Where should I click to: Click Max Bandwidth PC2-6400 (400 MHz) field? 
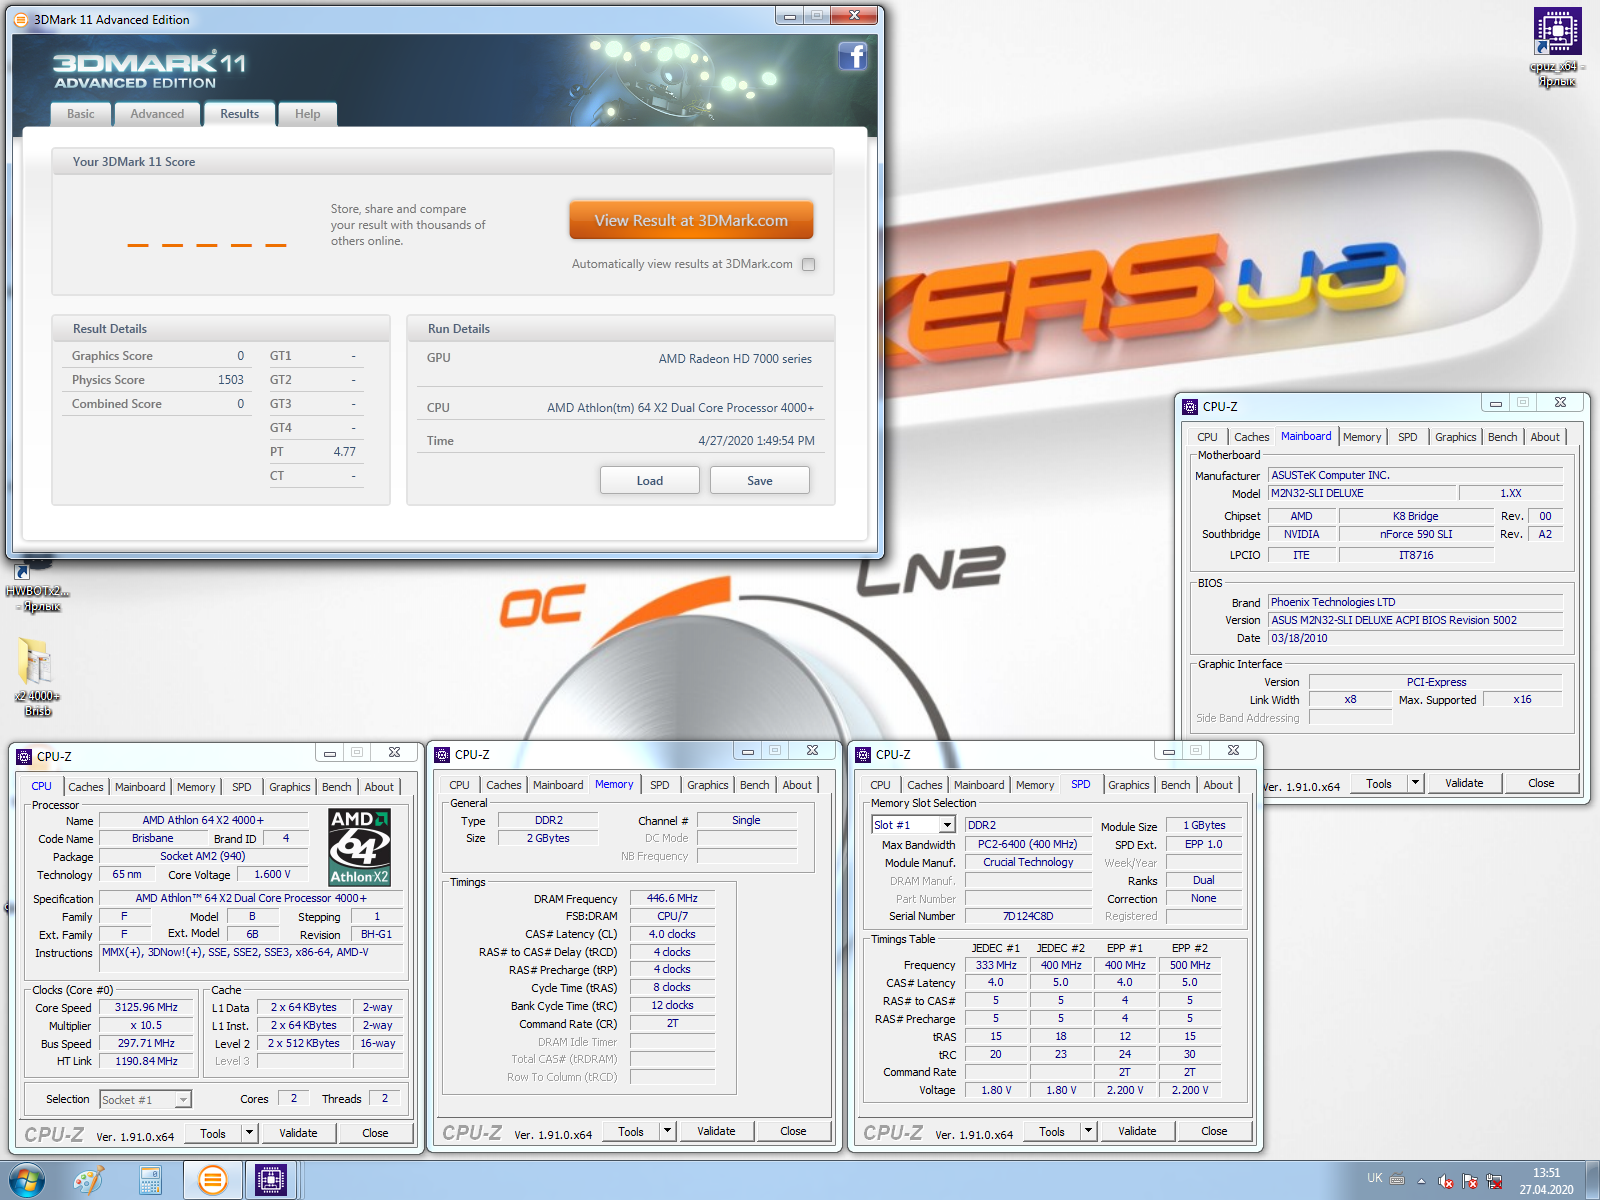[1028, 844]
